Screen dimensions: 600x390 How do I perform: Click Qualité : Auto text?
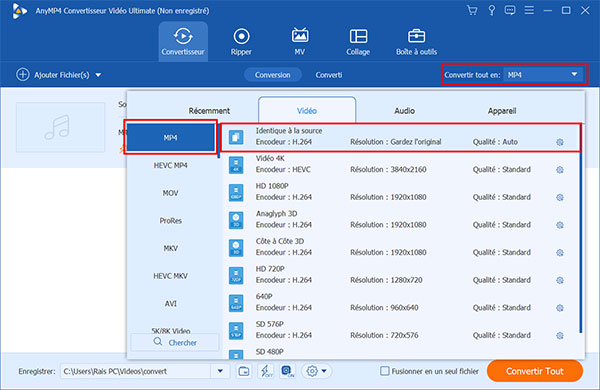pyautogui.click(x=495, y=142)
